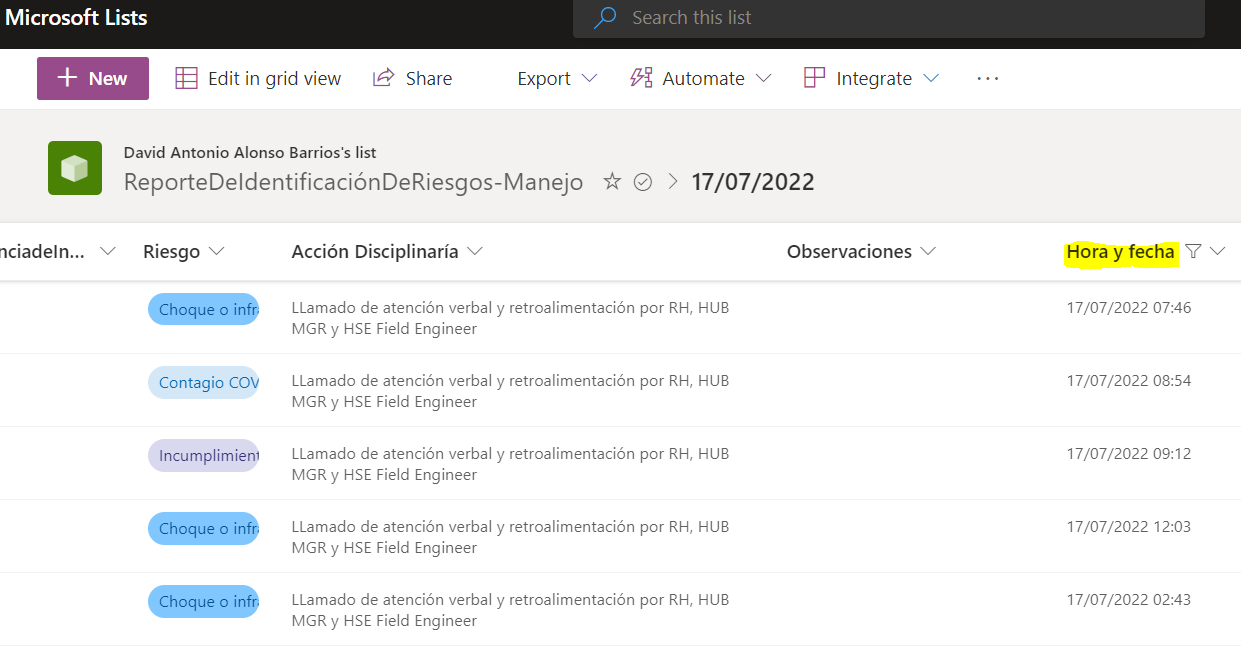Open the Acción Disciplinaría column menu
This screenshot has height=649, width=1241.
point(387,252)
